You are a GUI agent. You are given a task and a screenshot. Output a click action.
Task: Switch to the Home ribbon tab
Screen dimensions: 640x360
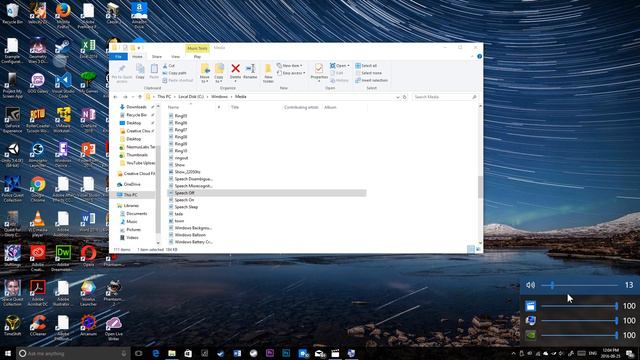(x=137, y=56)
